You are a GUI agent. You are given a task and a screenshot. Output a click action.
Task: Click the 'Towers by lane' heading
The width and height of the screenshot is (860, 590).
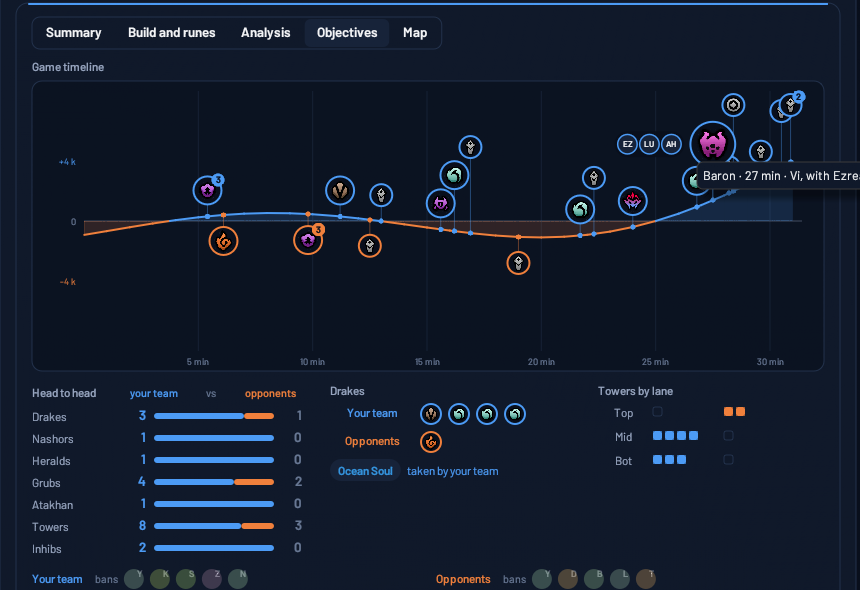(x=635, y=391)
